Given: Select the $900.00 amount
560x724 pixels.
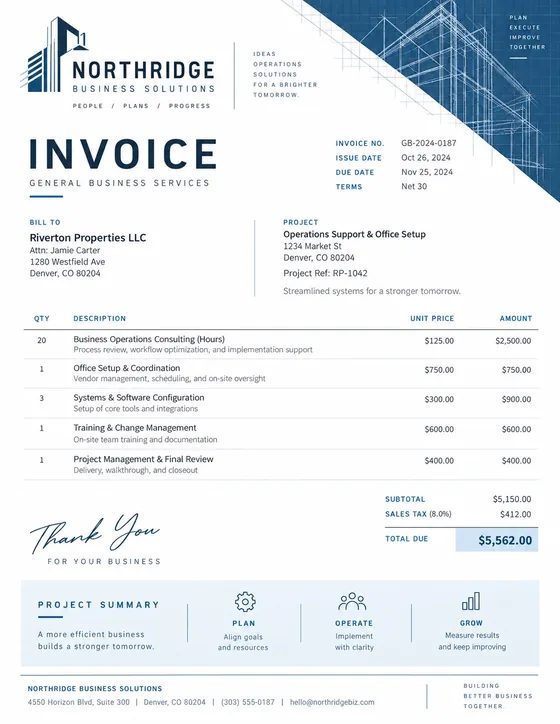Looking at the screenshot, I should (516, 399).
